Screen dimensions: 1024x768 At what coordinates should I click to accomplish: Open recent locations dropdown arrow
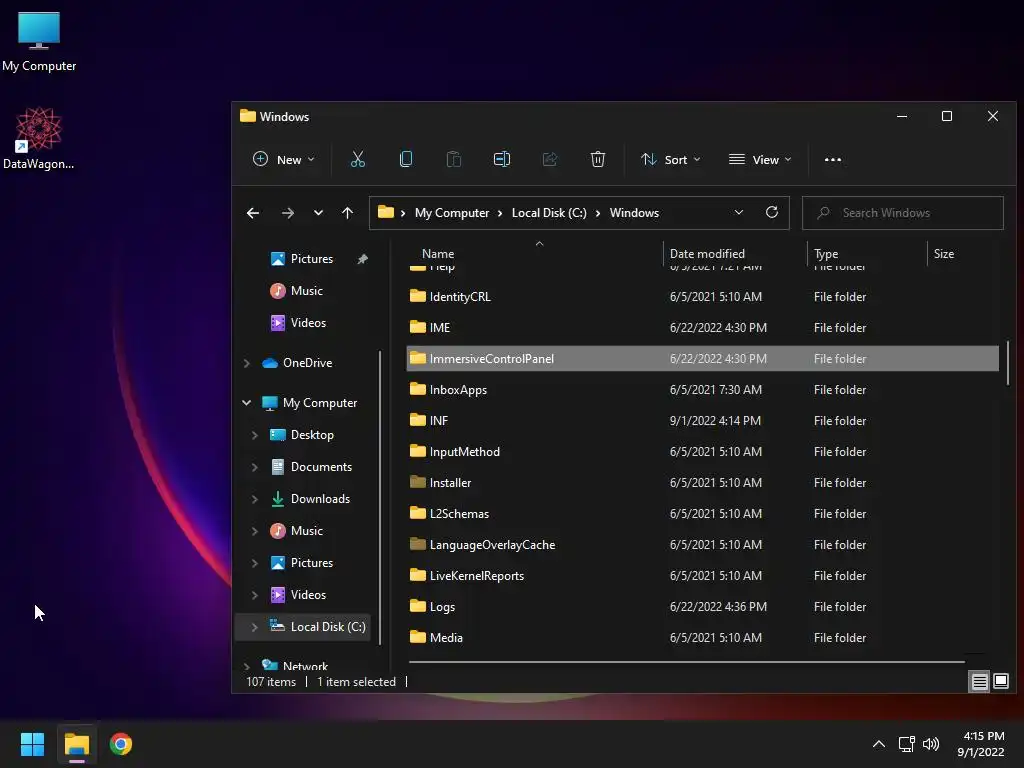pos(318,213)
